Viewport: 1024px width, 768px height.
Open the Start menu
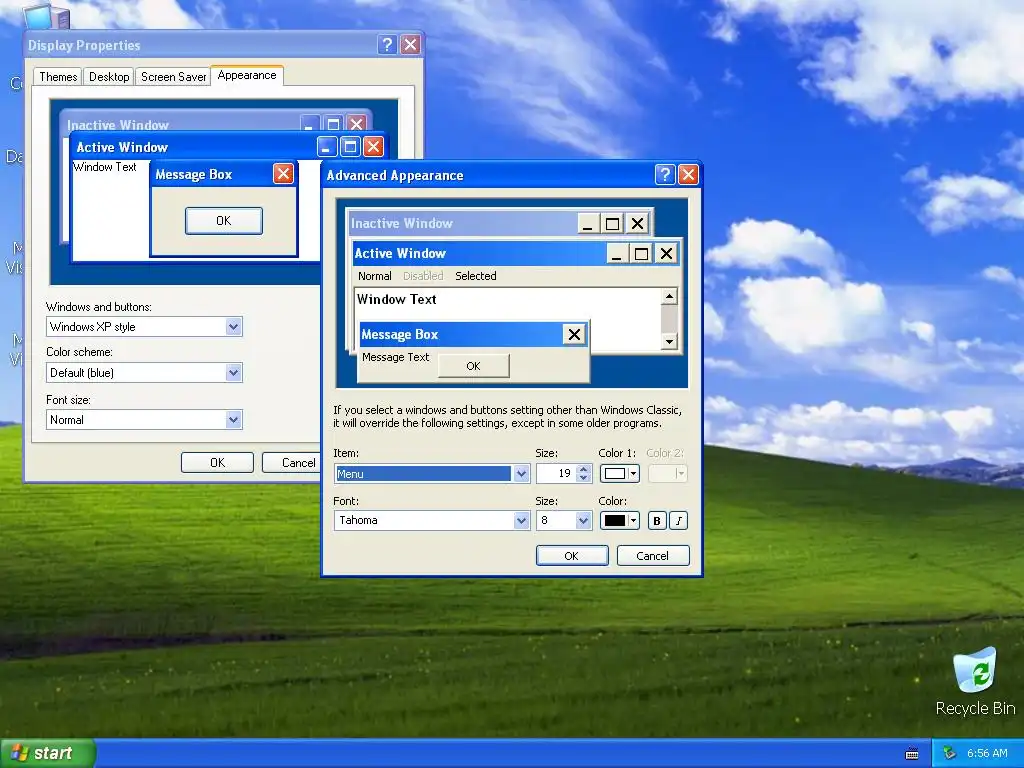click(48, 754)
